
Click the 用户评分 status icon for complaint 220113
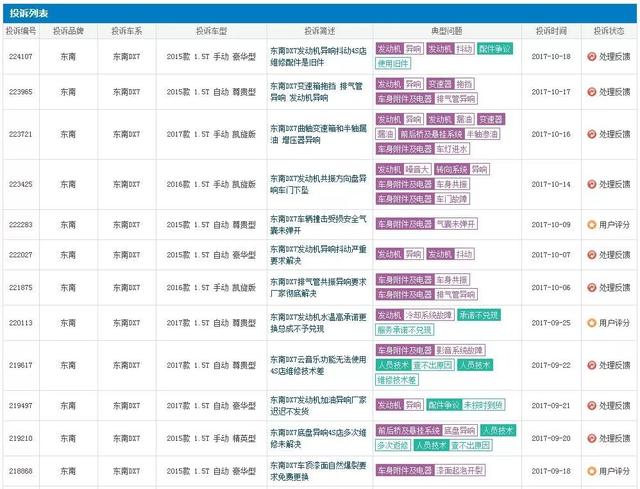pos(591,323)
